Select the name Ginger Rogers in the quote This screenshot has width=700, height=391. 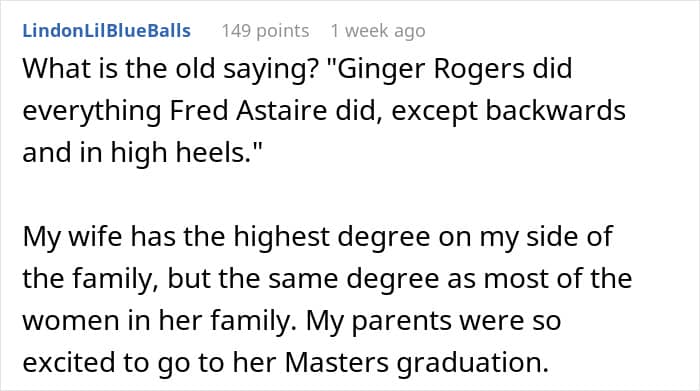(431, 69)
